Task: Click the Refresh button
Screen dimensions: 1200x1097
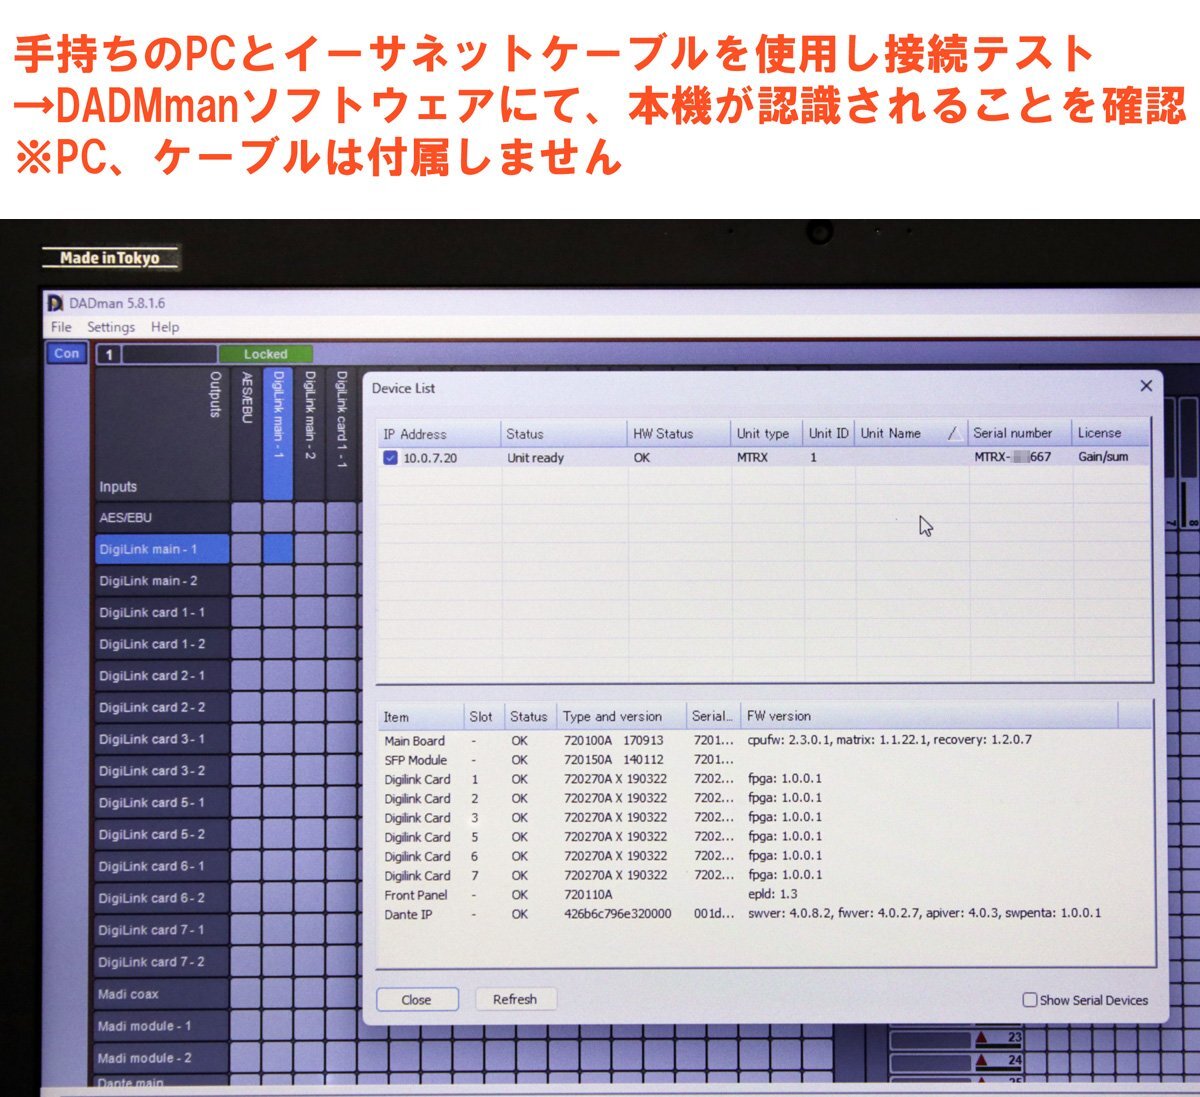Action: coord(515,999)
